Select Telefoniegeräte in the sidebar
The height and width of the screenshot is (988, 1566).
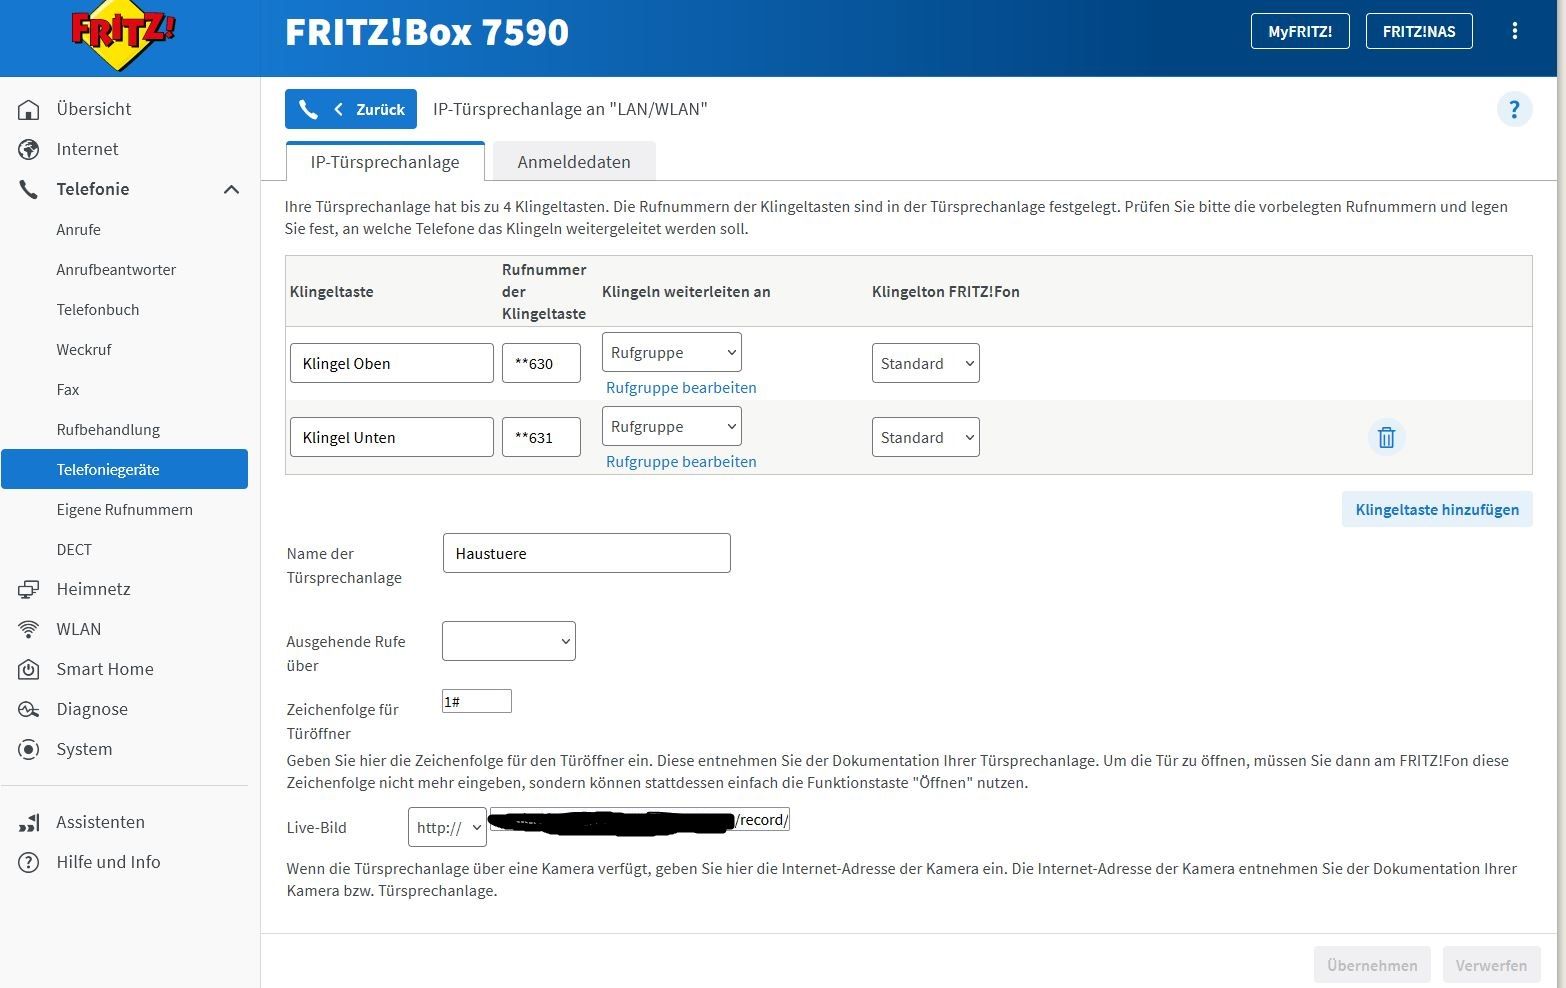pos(124,469)
